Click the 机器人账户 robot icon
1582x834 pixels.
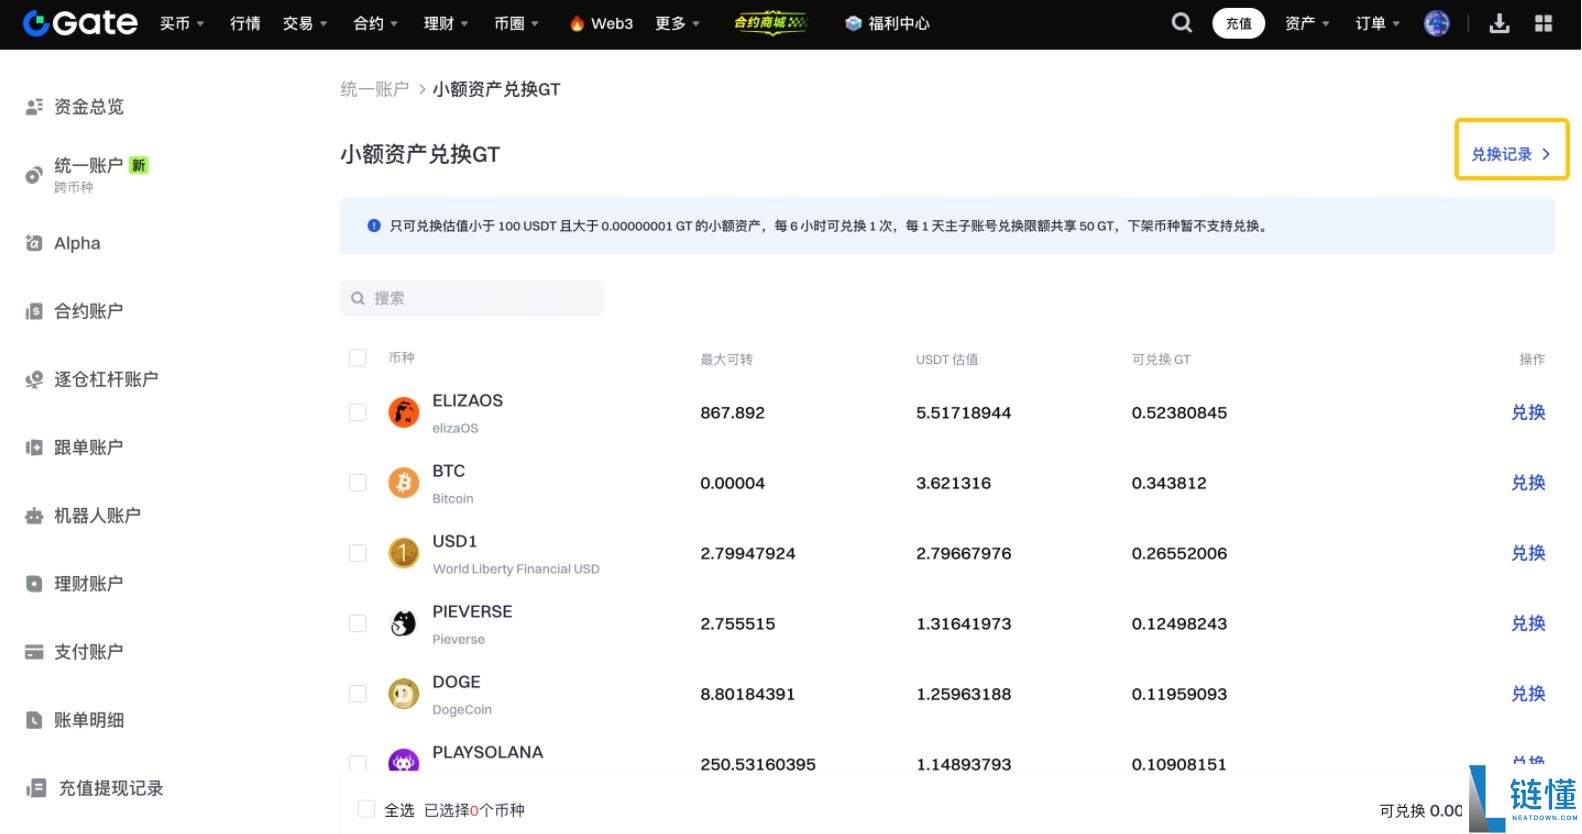[34, 516]
